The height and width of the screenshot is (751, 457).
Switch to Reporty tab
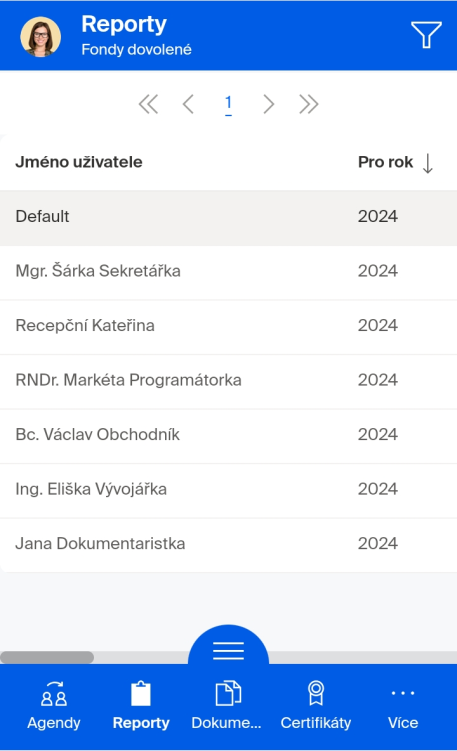tap(141, 705)
